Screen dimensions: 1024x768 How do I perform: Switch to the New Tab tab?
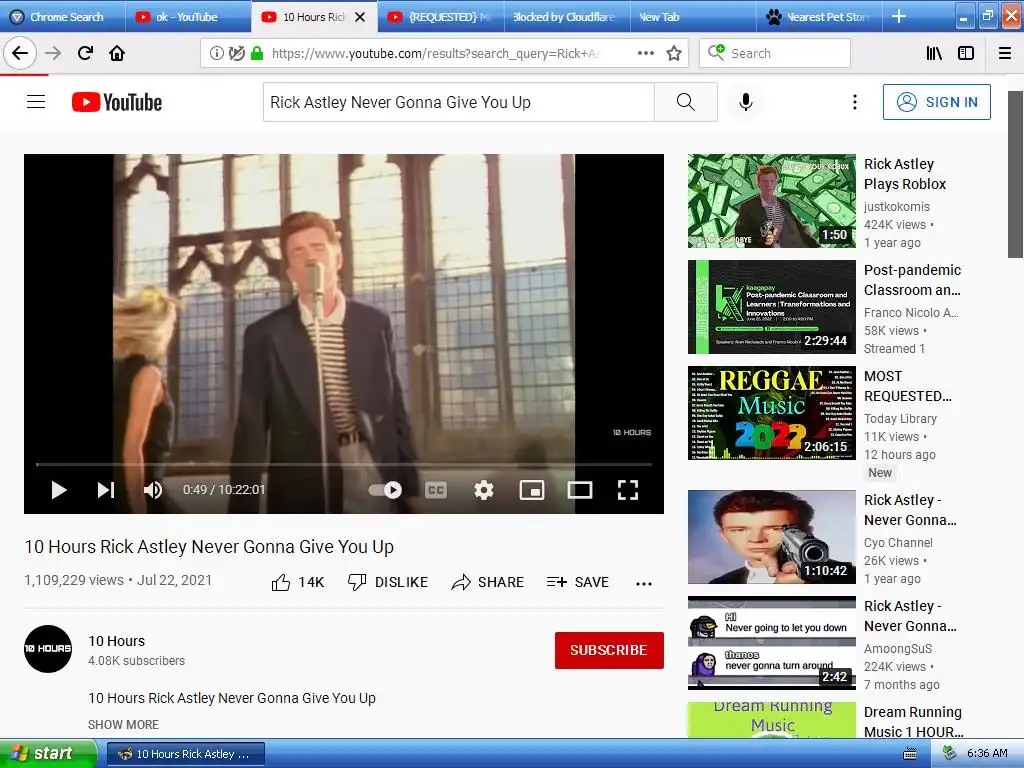[x=692, y=16]
